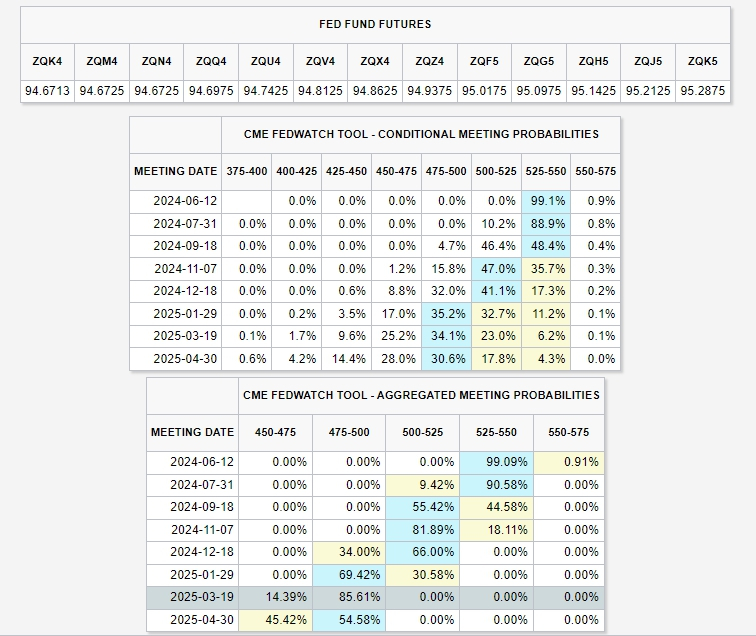Click the 45.42% yellow highlighted cell
The width and height of the screenshot is (756, 636).
[x=273, y=620]
